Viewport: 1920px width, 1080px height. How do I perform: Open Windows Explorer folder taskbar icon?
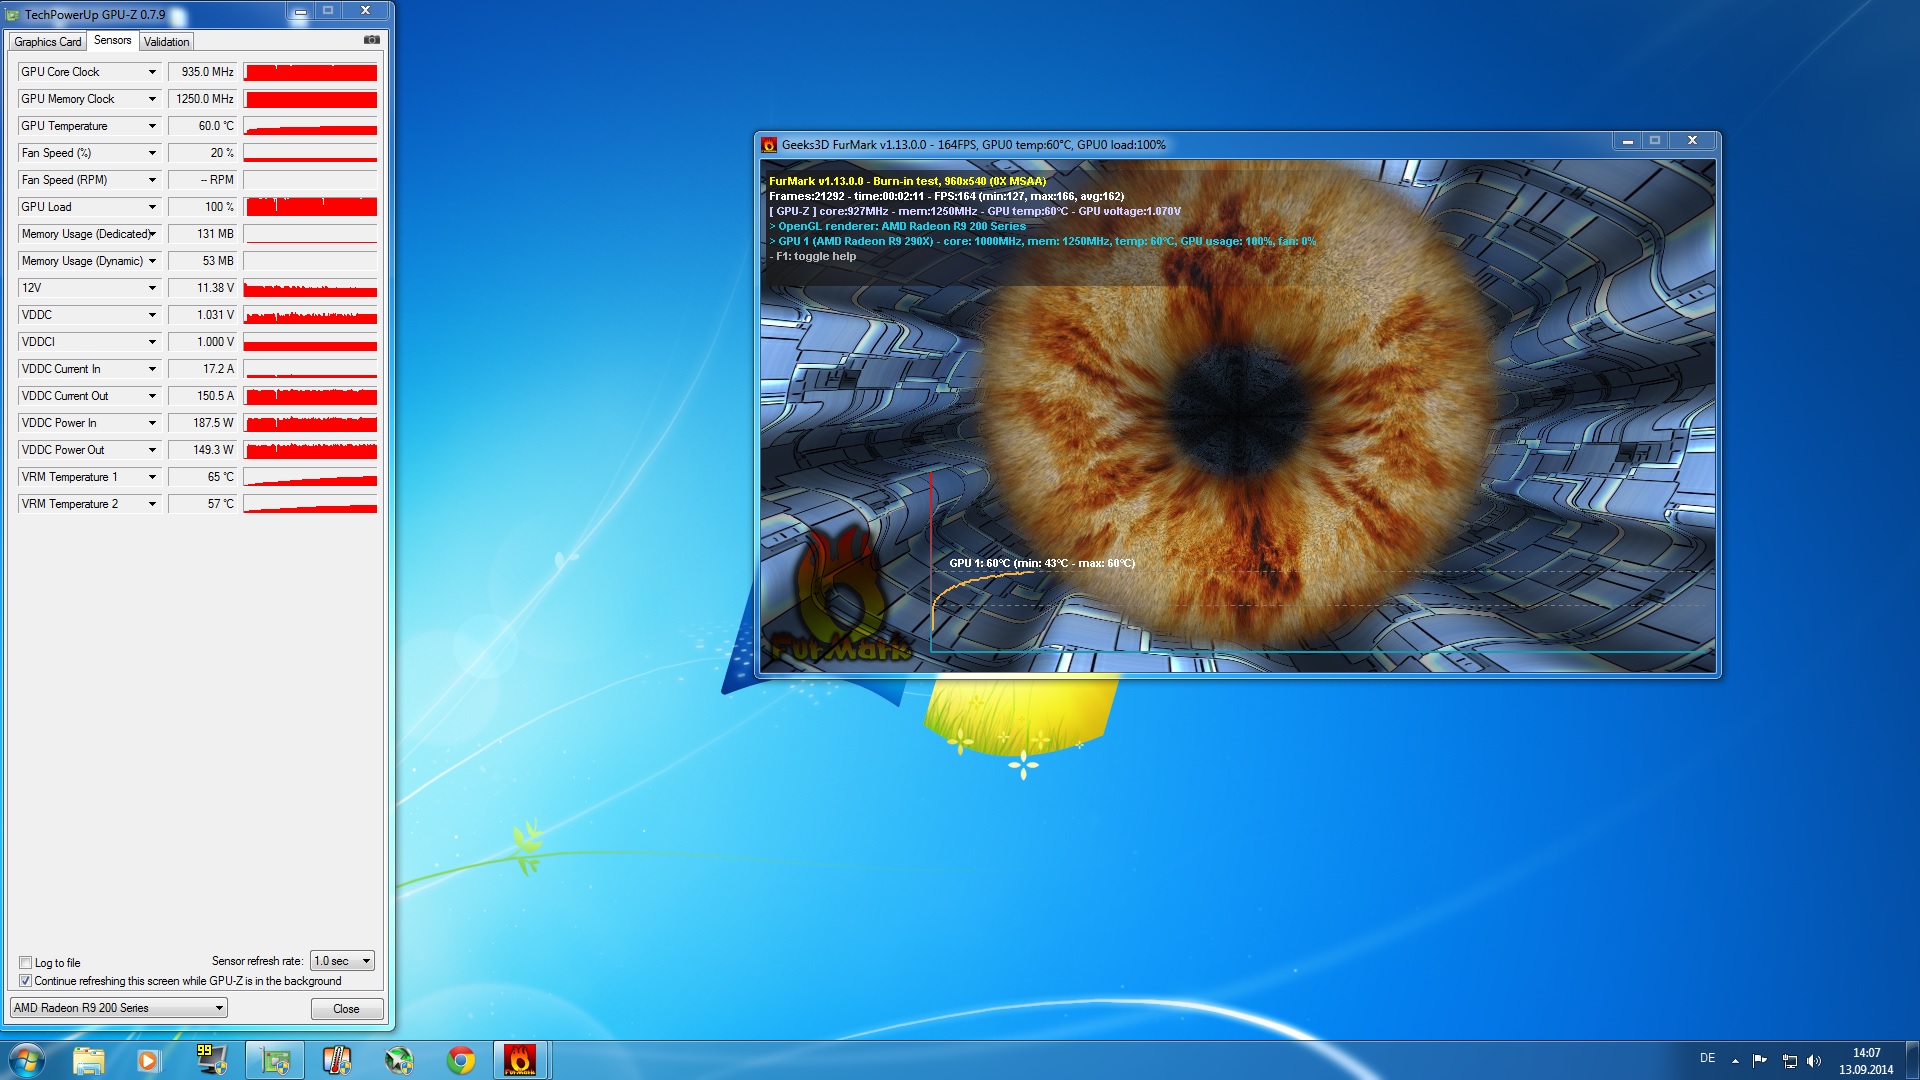tap(88, 1060)
